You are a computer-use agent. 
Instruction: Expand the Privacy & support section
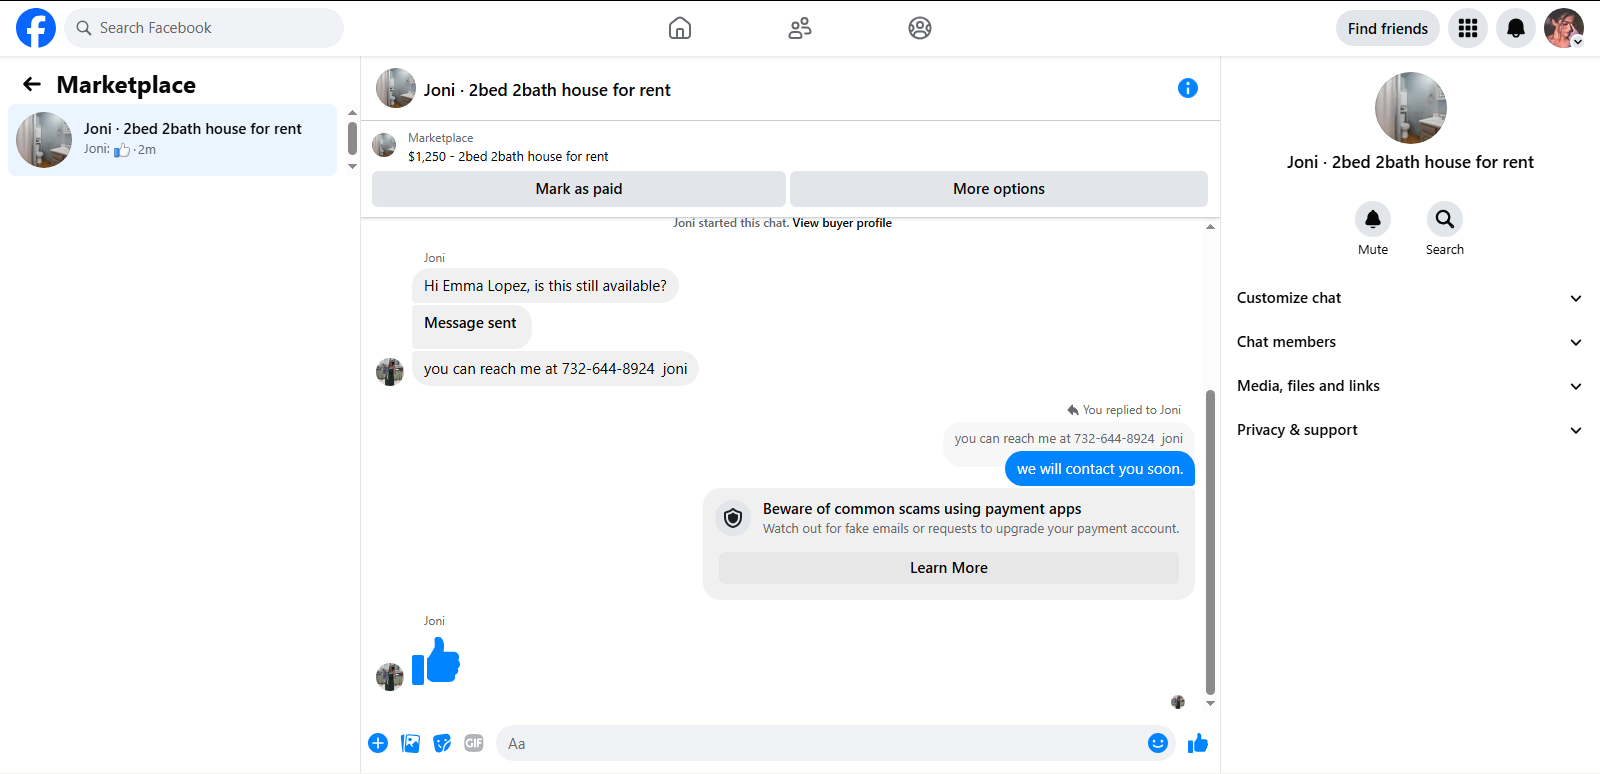[1410, 430]
